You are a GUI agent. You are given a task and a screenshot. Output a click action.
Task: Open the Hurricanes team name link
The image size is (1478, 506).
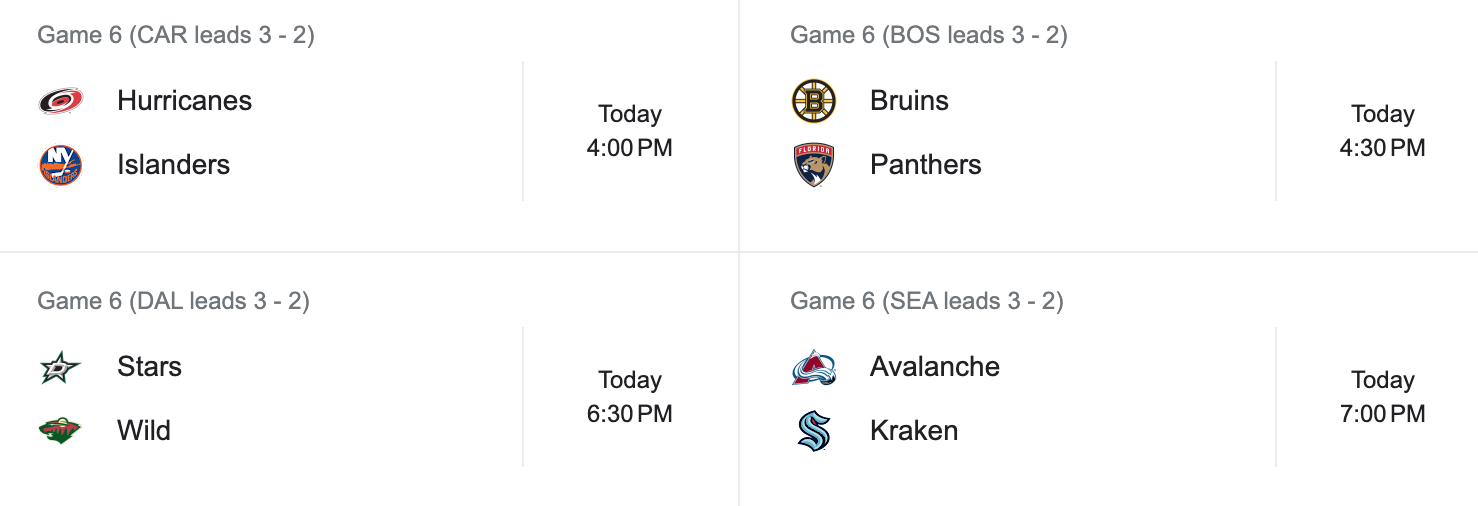pos(184,101)
